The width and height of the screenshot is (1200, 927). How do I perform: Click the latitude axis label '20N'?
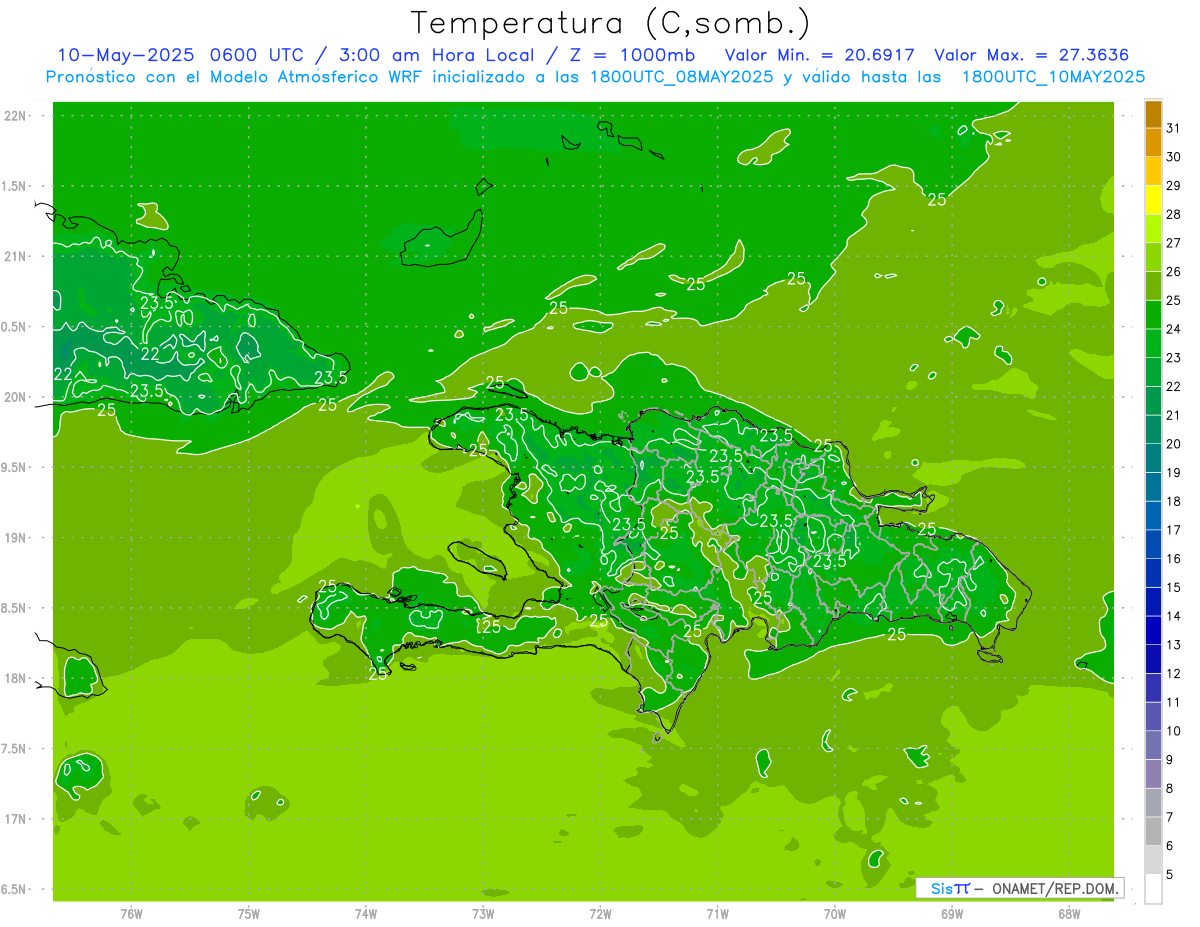[x=17, y=397]
